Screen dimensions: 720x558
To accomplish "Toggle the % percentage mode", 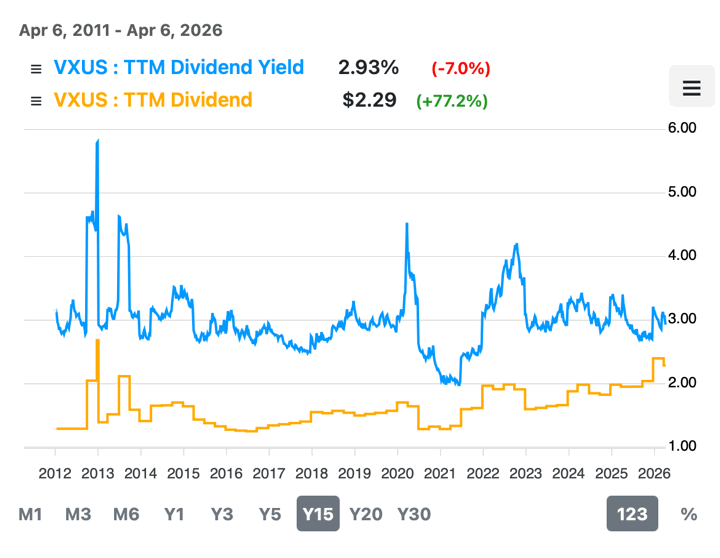I will tap(688, 514).
